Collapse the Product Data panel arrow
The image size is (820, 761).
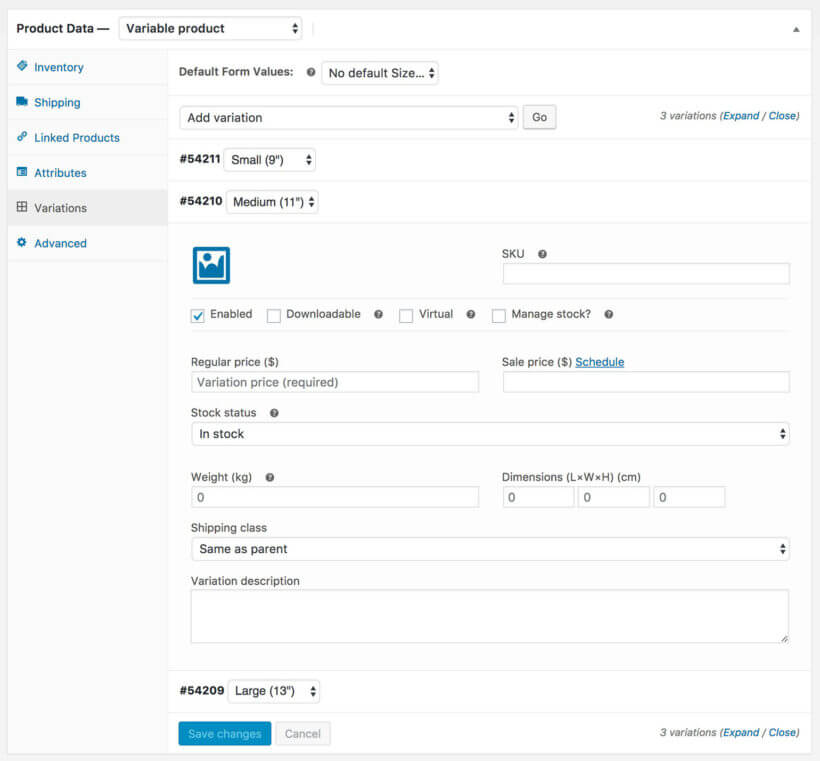[x=797, y=30]
